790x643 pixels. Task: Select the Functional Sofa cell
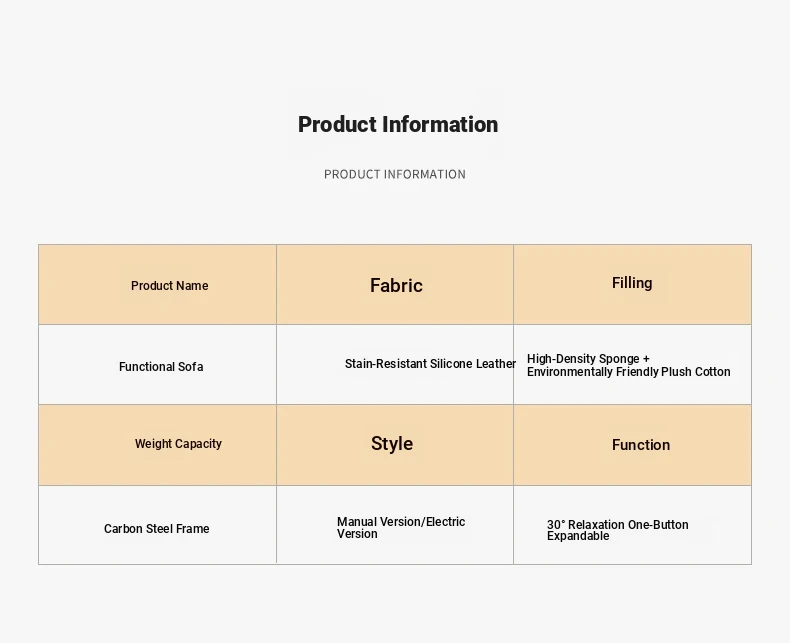point(157,365)
